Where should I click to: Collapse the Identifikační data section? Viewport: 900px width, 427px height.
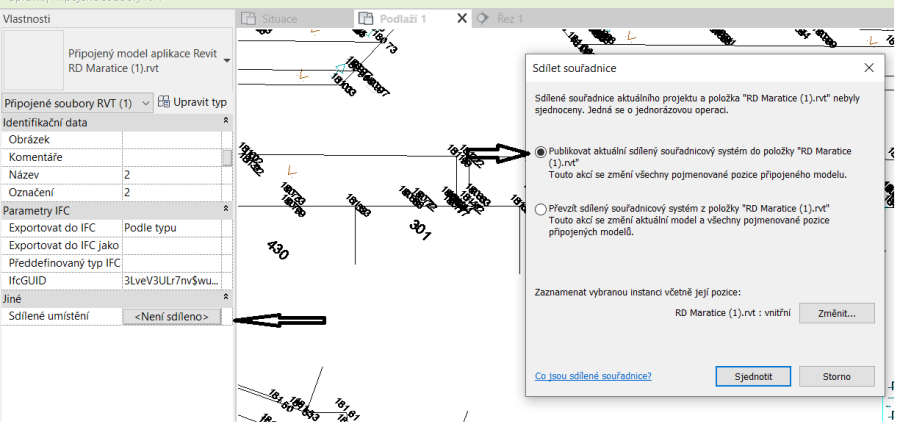(x=226, y=121)
